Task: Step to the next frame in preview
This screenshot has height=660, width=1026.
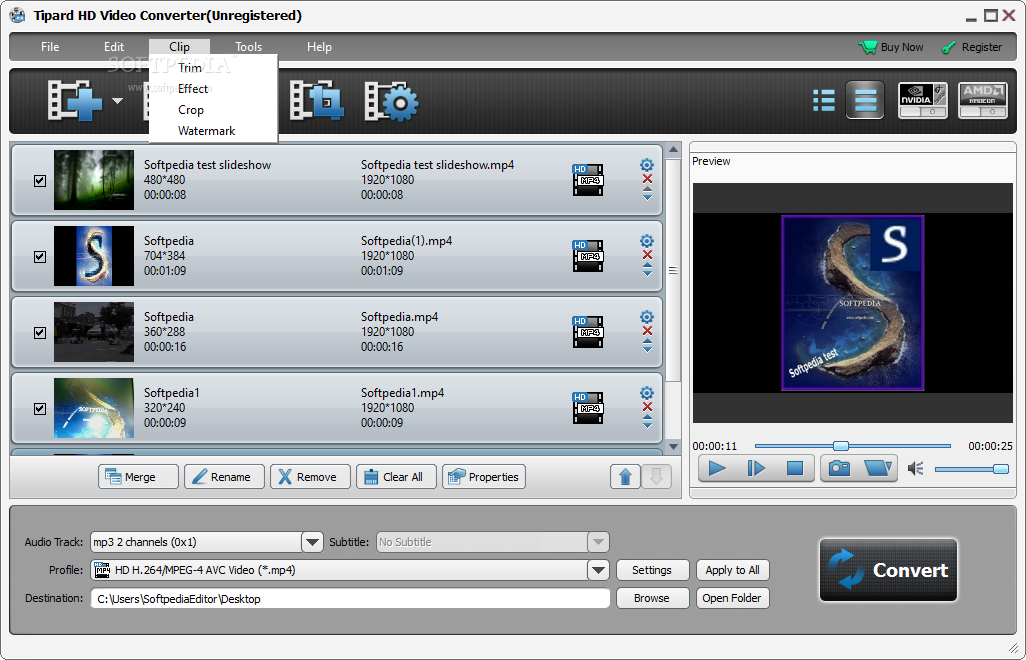Action: pos(756,468)
